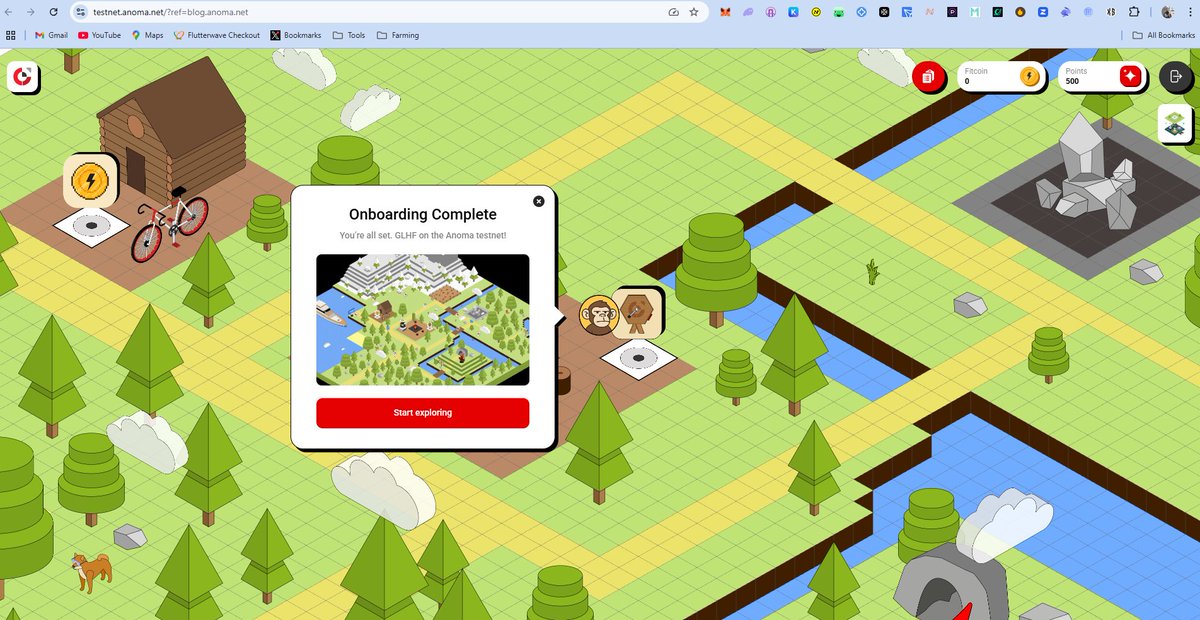The height and width of the screenshot is (620, 1200).
Task: Click the logout exit icon
Action: [x=1174, y=76]
